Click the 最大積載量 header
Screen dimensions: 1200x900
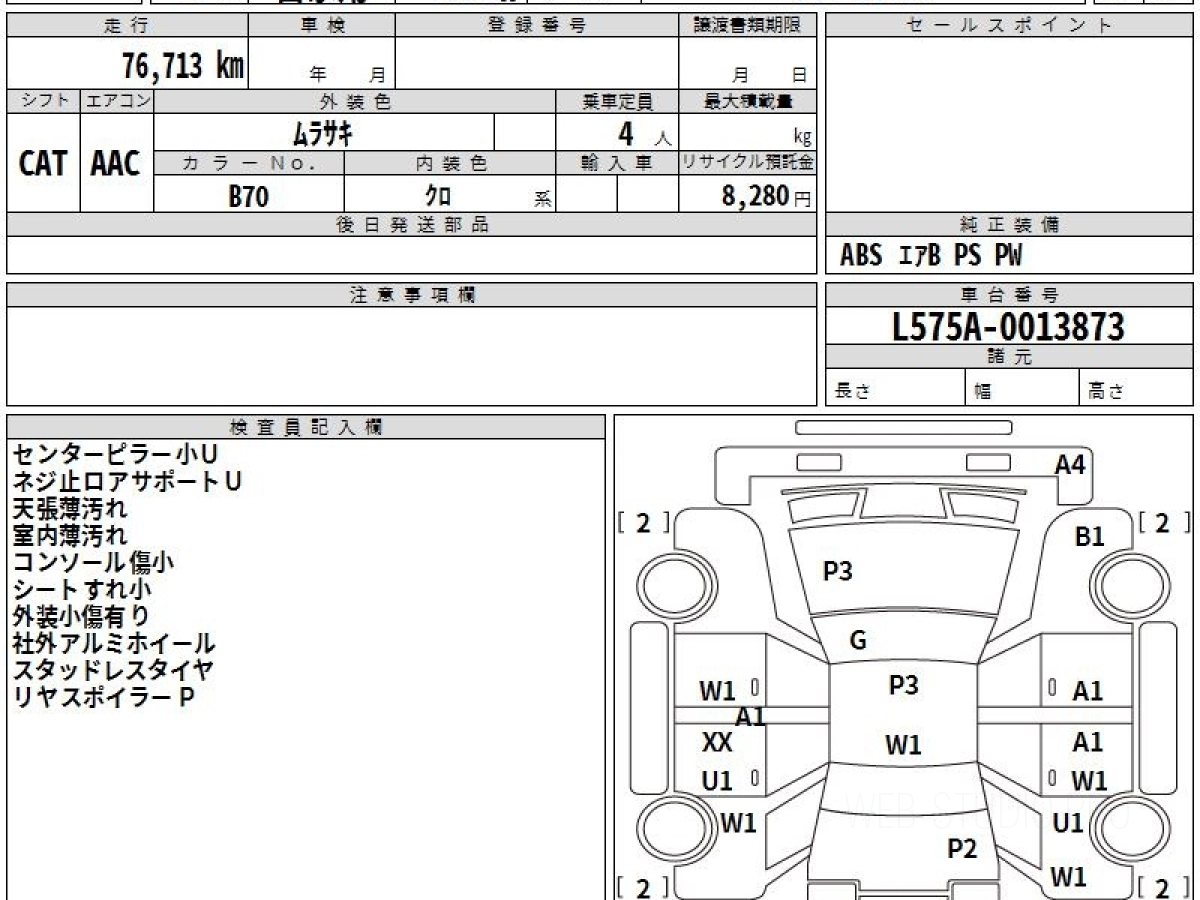(x=747, y=101)
